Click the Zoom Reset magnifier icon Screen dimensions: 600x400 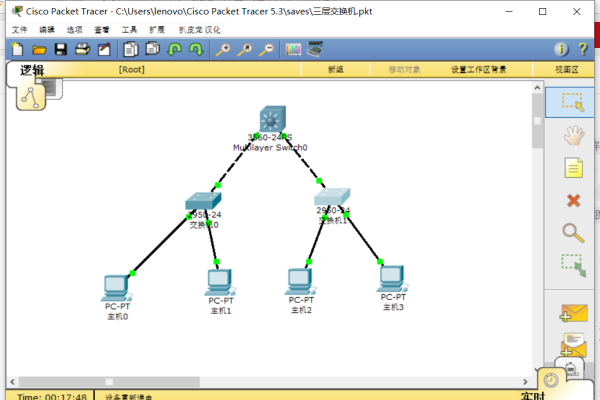(245, 50)
